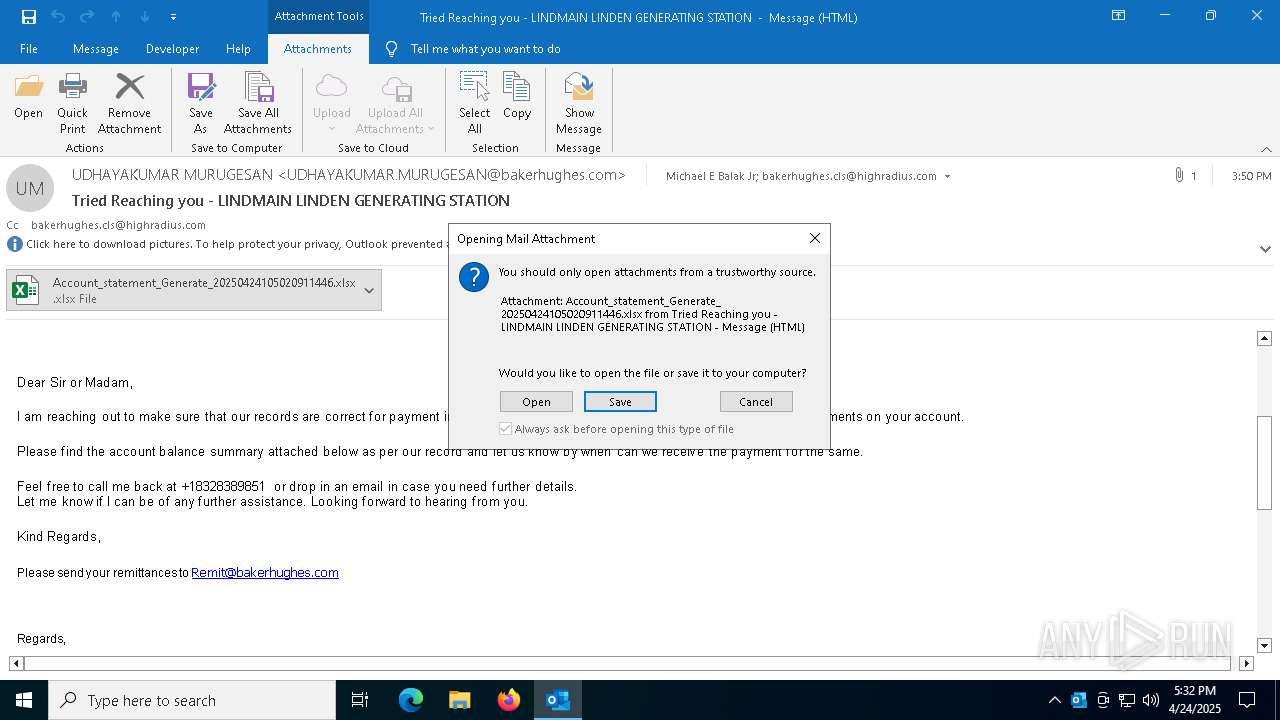
Task: Click the Windows Start button
Action: tap(24, 700)
